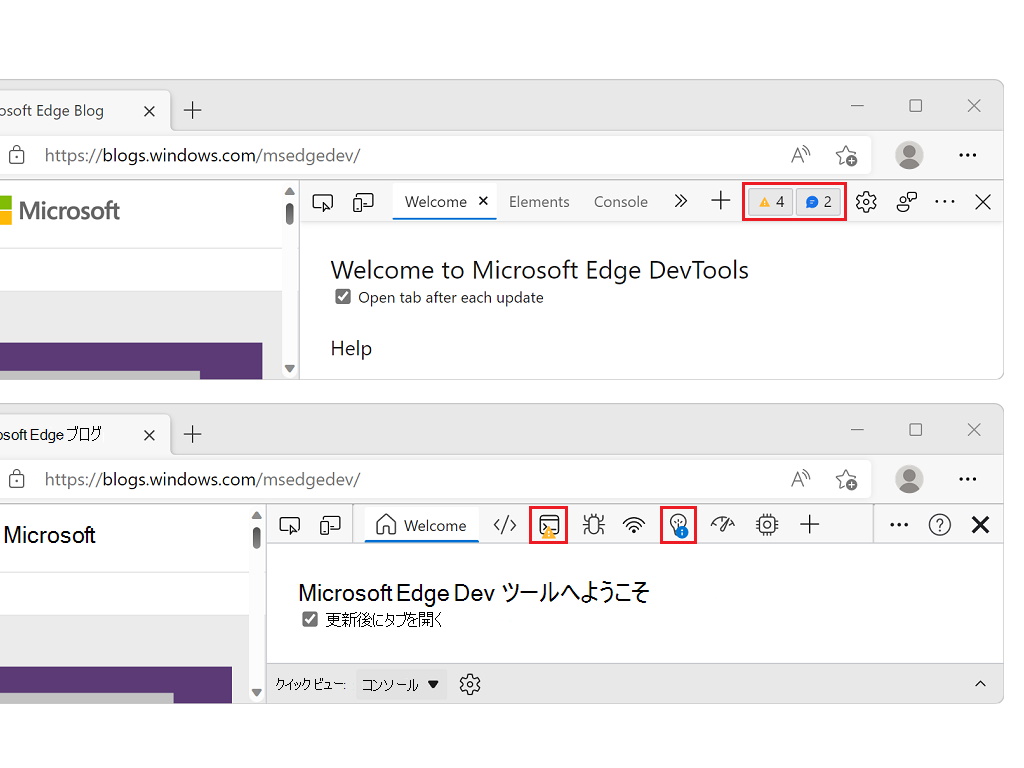
Task: Open the コンソール quick view dropdown
Action: 401,684
